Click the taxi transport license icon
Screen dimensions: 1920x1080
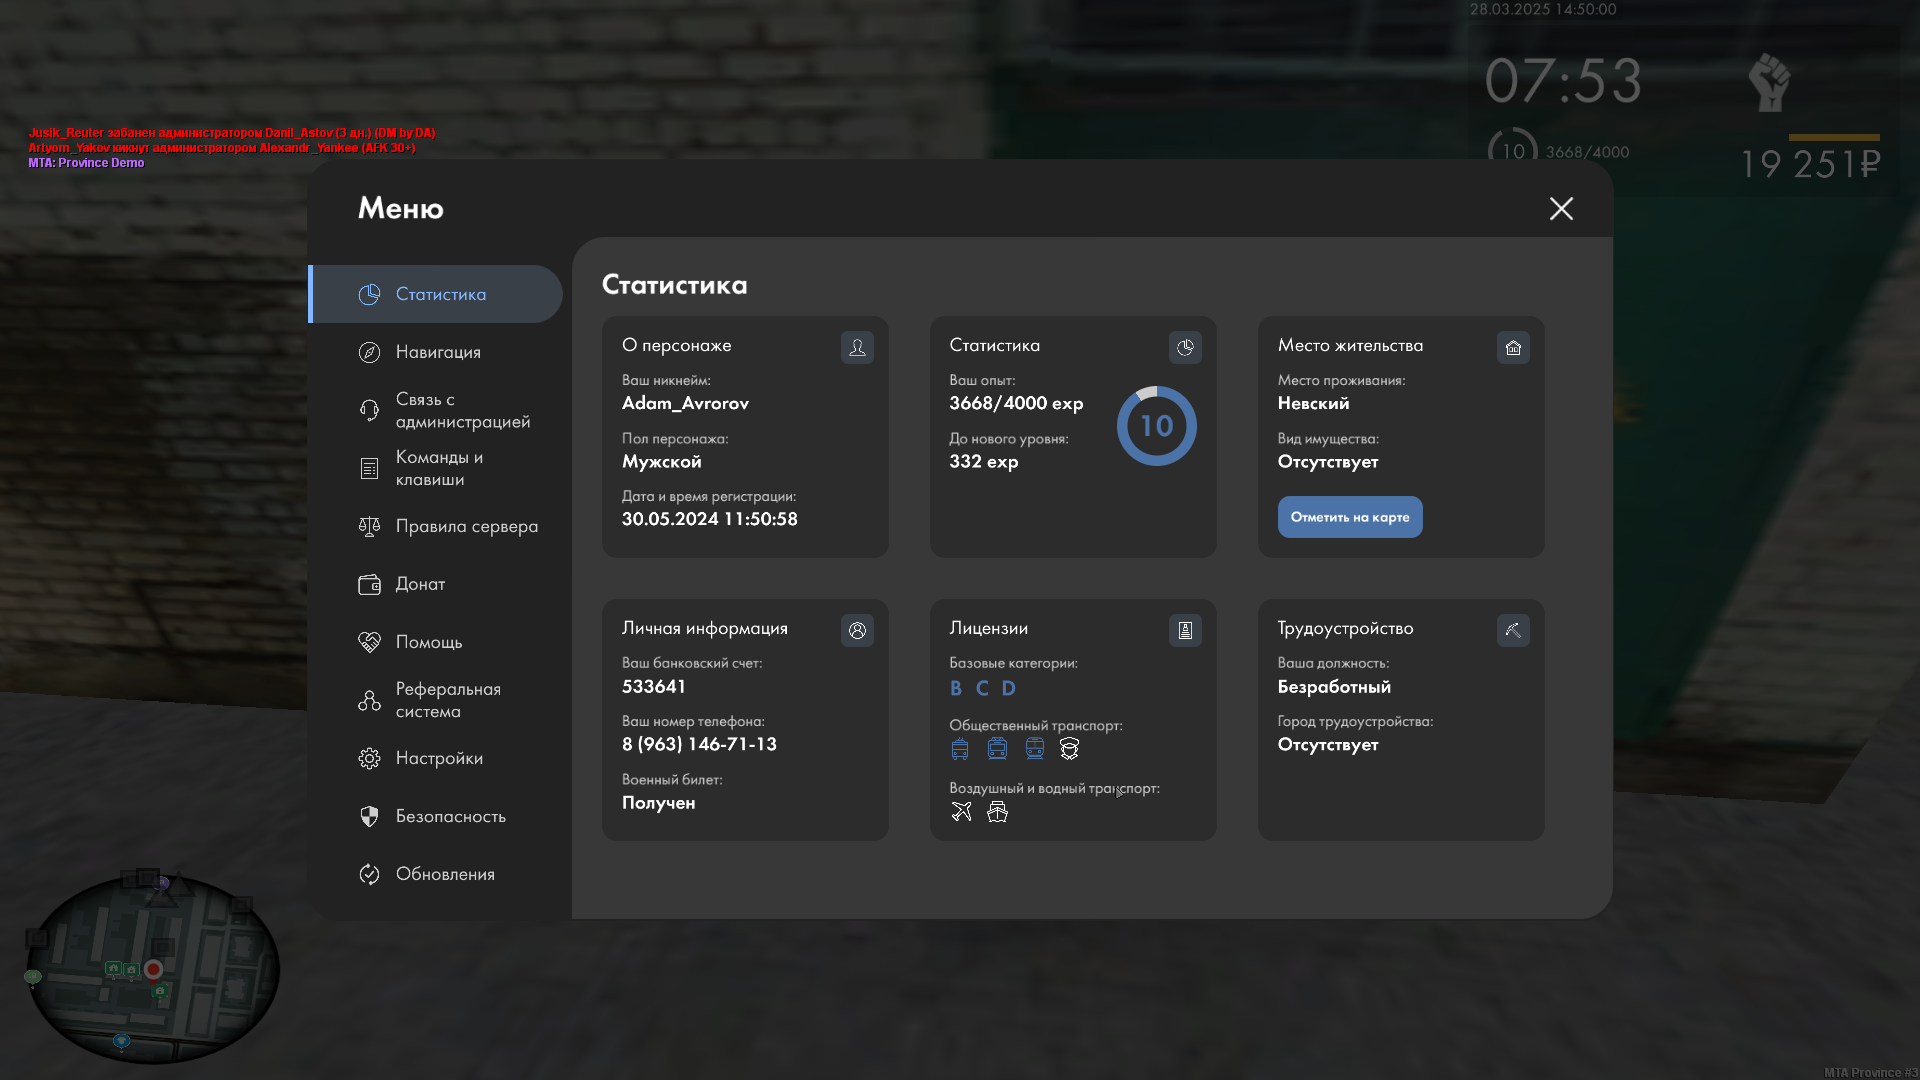(1069, 749)
